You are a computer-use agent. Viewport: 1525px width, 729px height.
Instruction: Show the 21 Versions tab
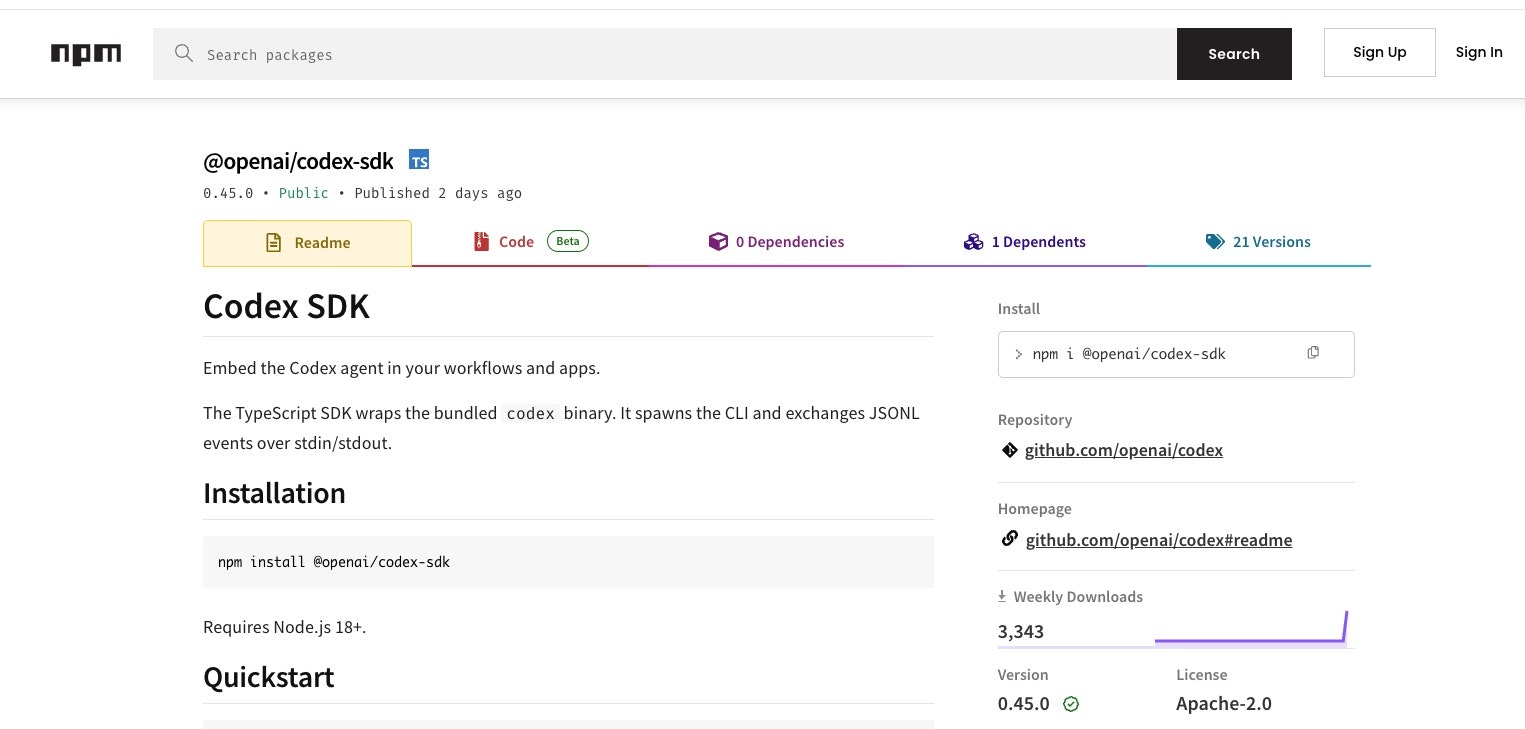pyautogui.click(x=1258, y=242)
